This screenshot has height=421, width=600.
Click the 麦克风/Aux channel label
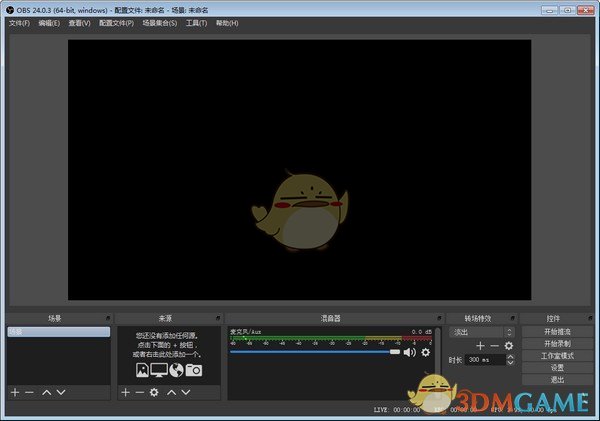pyautogui.click(x=245, y=332)
